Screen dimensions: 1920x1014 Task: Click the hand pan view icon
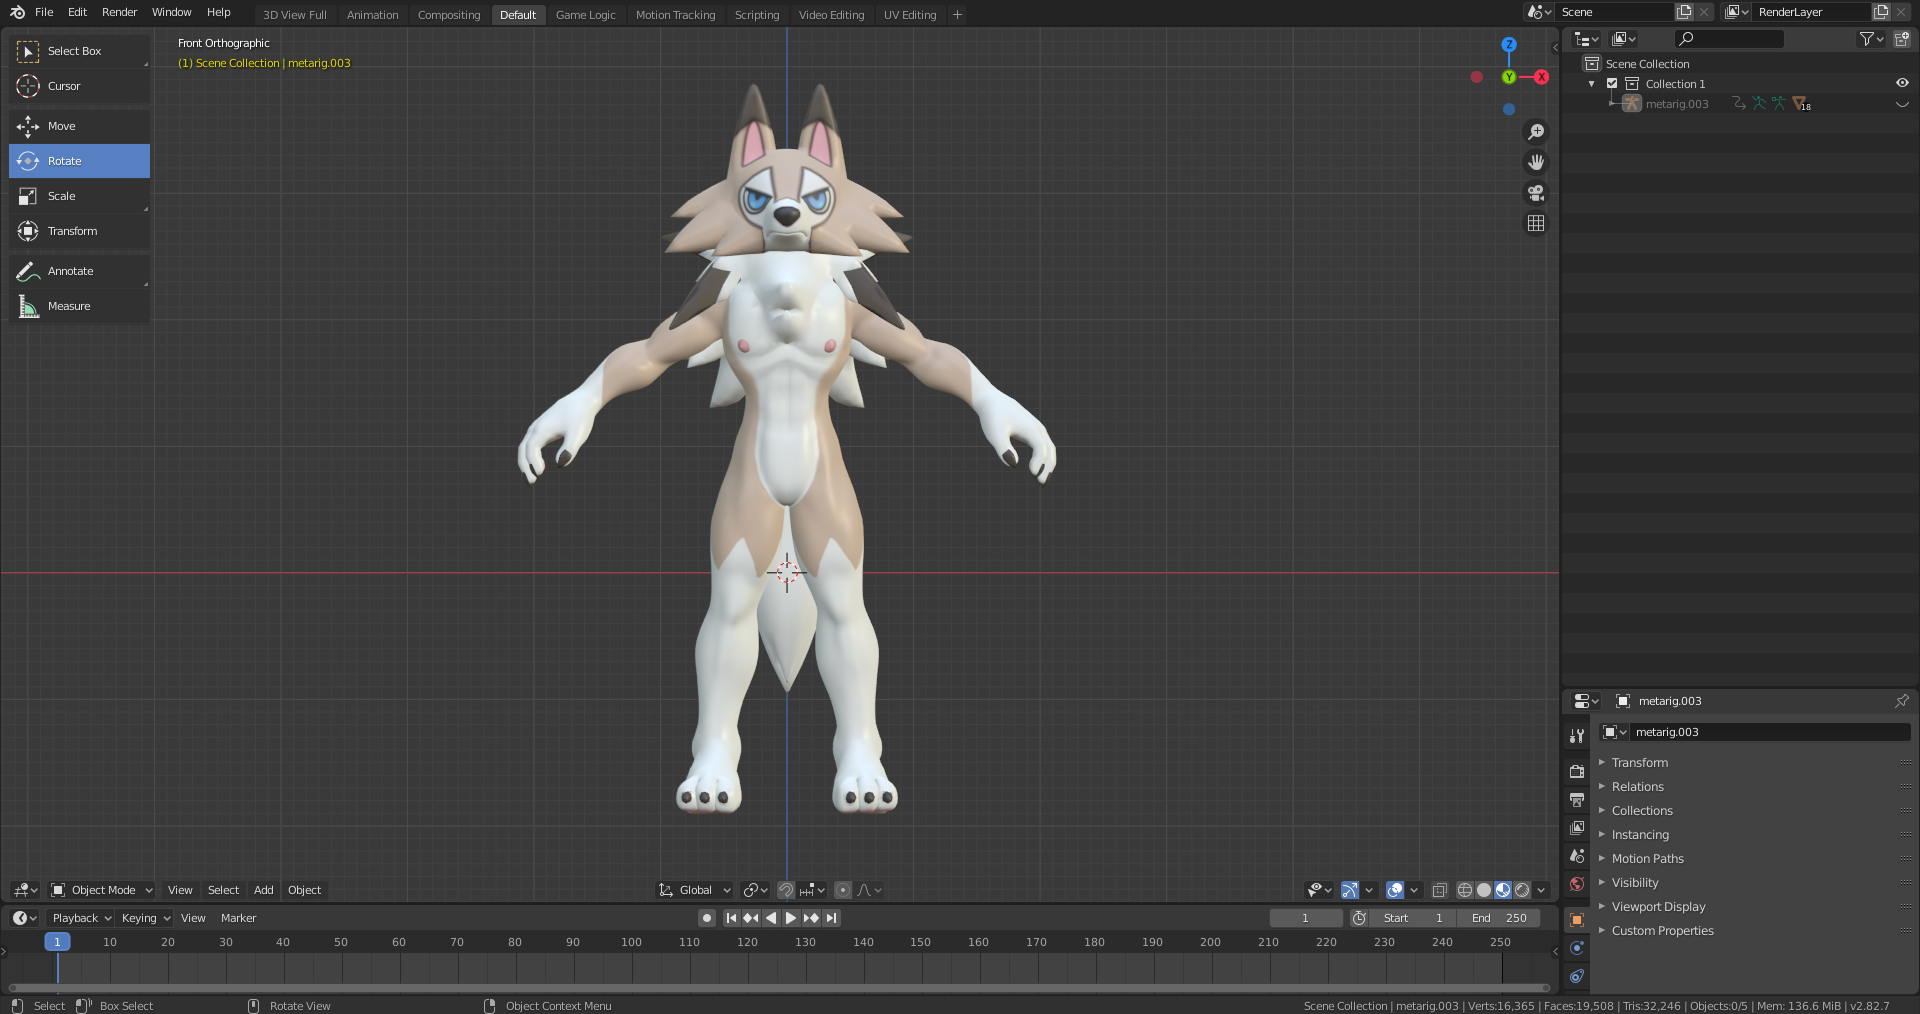coord(1536,162)
